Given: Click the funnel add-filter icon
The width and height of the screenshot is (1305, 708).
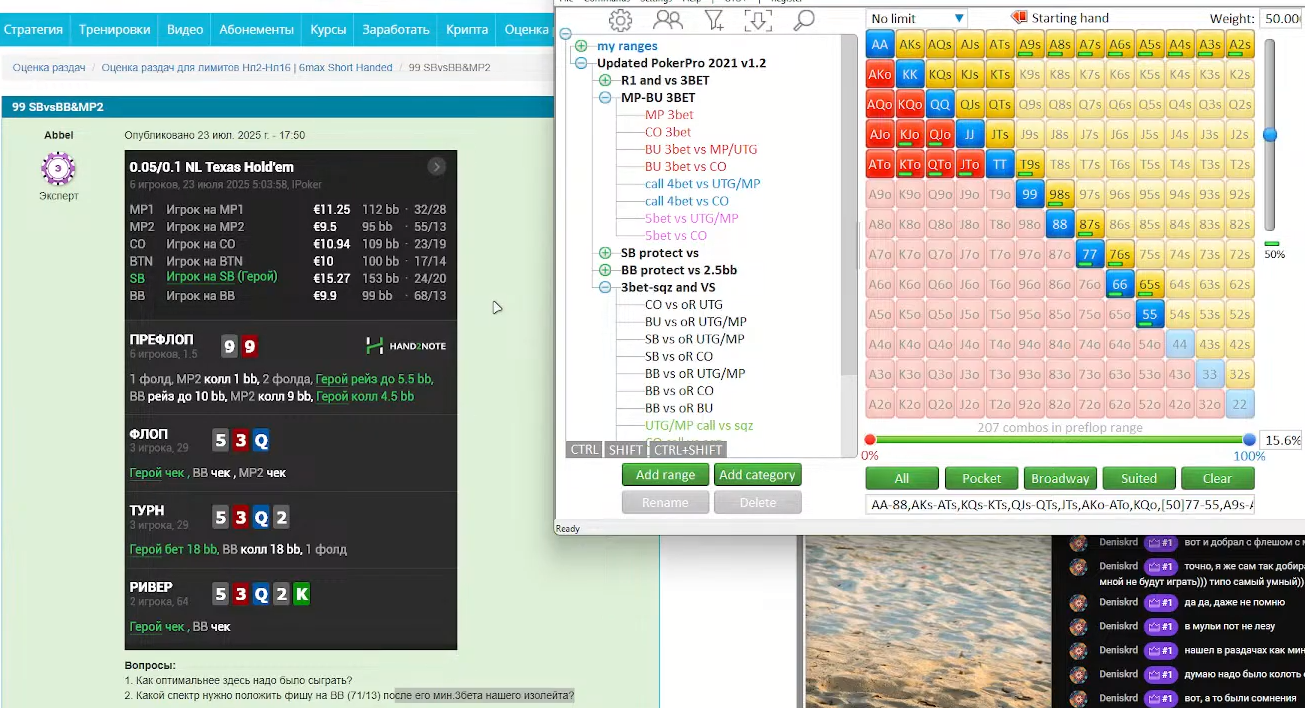Looking at the screenshot, I should click(714, 19).
